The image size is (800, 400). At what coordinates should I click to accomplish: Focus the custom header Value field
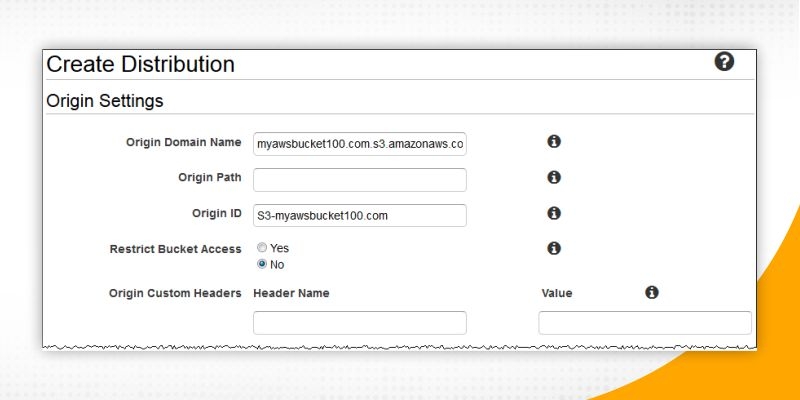645,323
